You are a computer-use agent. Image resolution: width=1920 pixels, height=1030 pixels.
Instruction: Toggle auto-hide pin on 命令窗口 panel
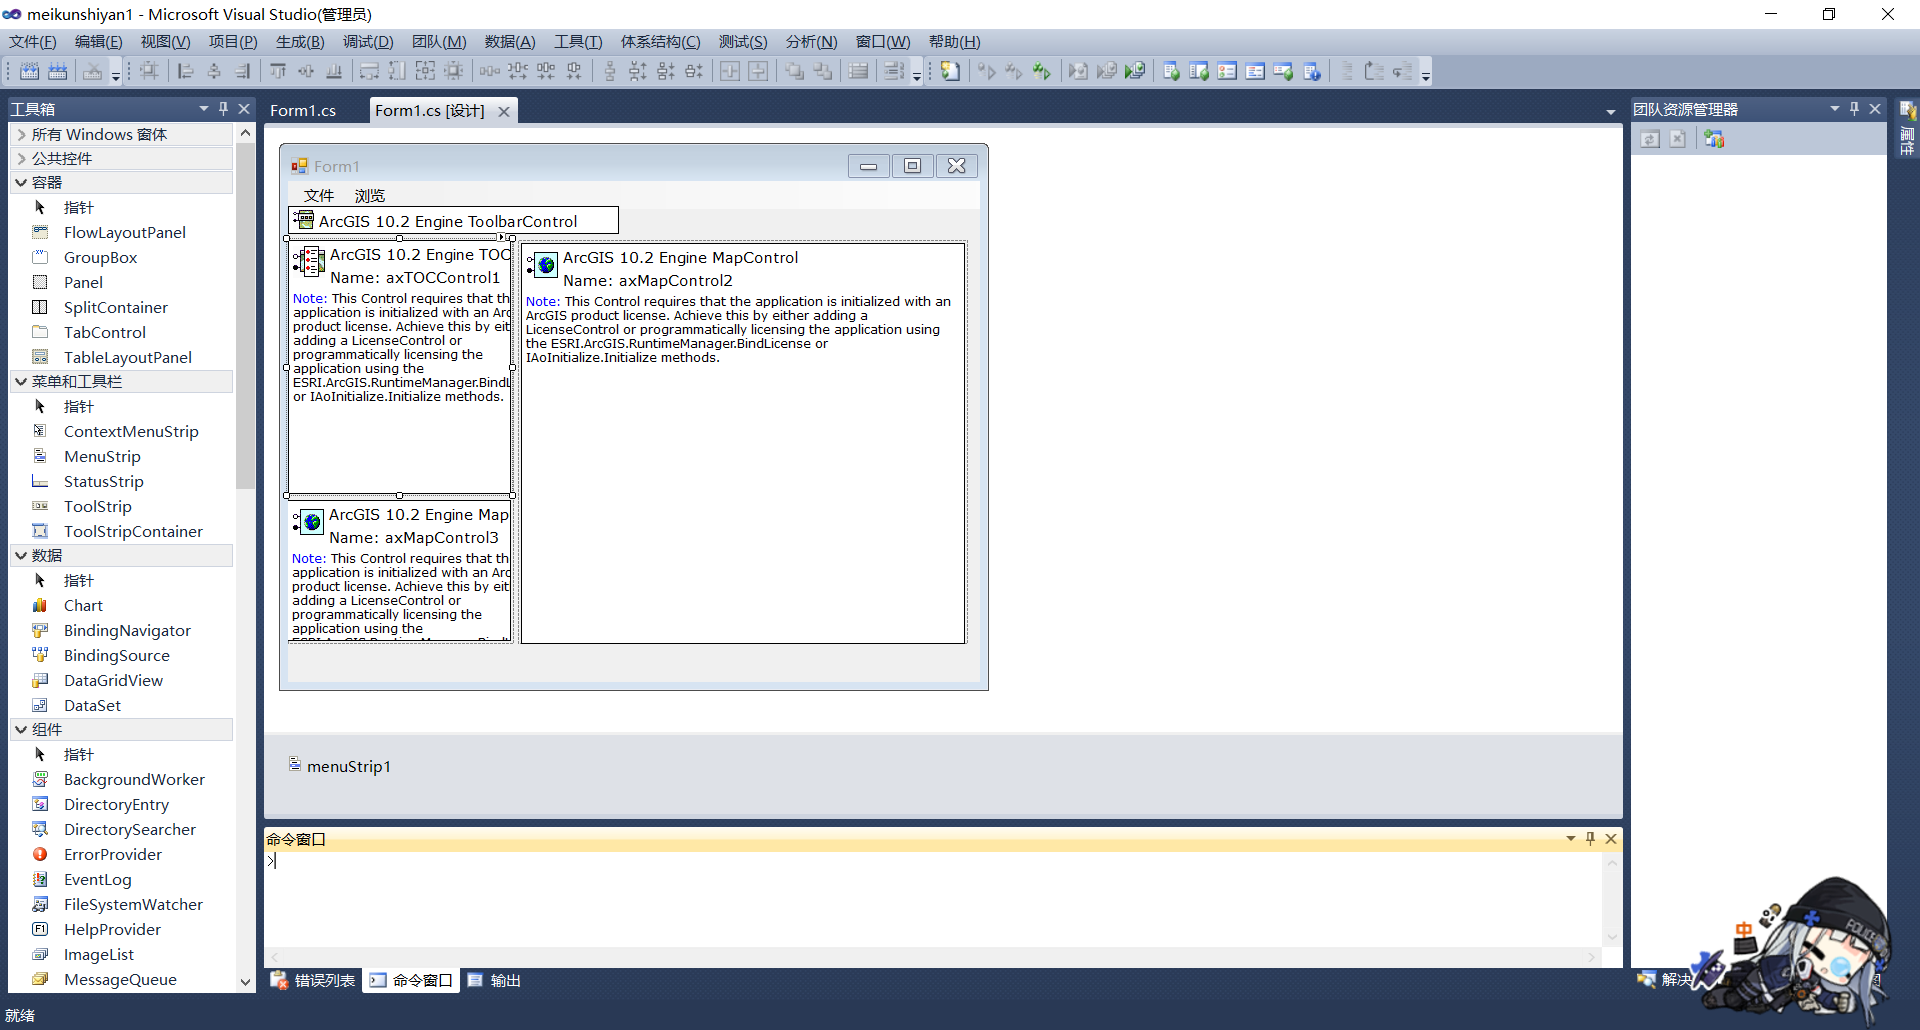(x=1590, y=838)
